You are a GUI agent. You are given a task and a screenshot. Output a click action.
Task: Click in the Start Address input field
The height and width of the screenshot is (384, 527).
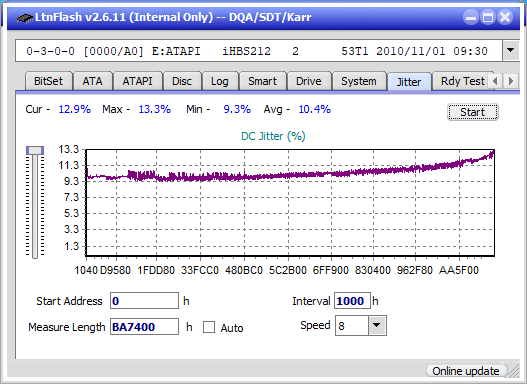pyautogui.click(x=144, y=301)
